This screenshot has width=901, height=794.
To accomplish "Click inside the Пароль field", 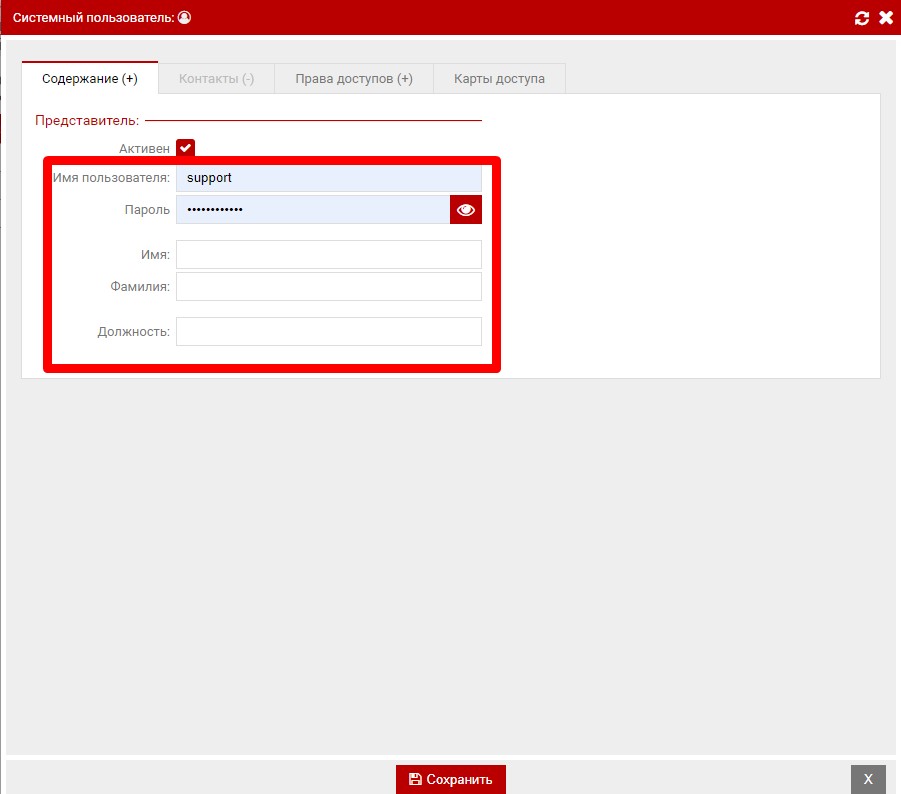I will click(312, 210).
